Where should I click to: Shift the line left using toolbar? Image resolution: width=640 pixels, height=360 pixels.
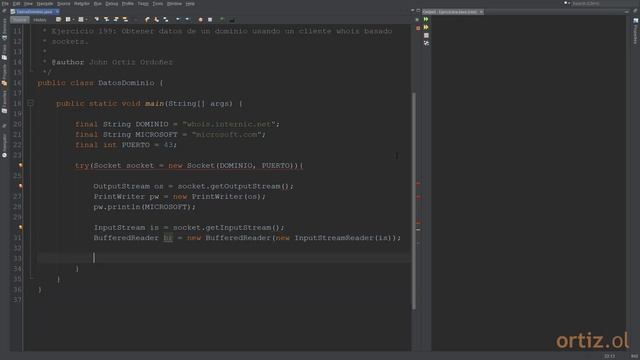178,20
